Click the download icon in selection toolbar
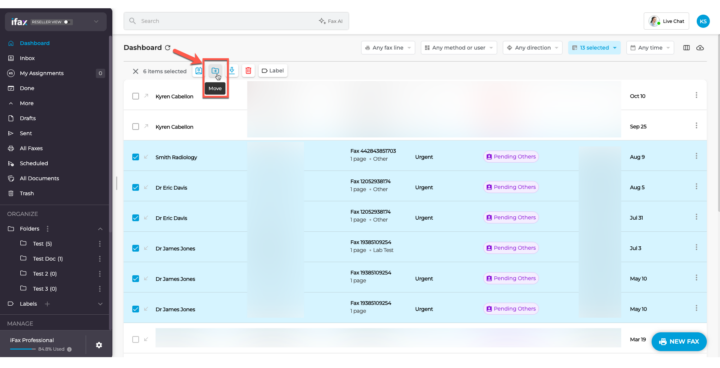Image resolution: width=720 pixels, height=368 pixels. [232, 71]
